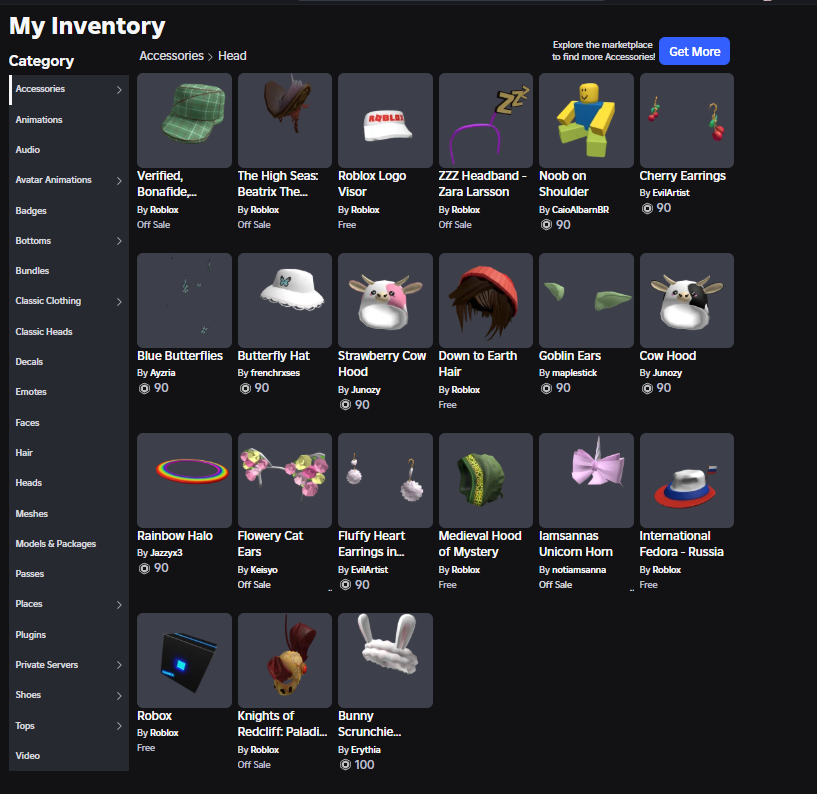The height and width of the screenshot is (794, 817).
Task: Open the Robox black cube thumbnail
Action: pyautogui.click(x=184, y=661)
